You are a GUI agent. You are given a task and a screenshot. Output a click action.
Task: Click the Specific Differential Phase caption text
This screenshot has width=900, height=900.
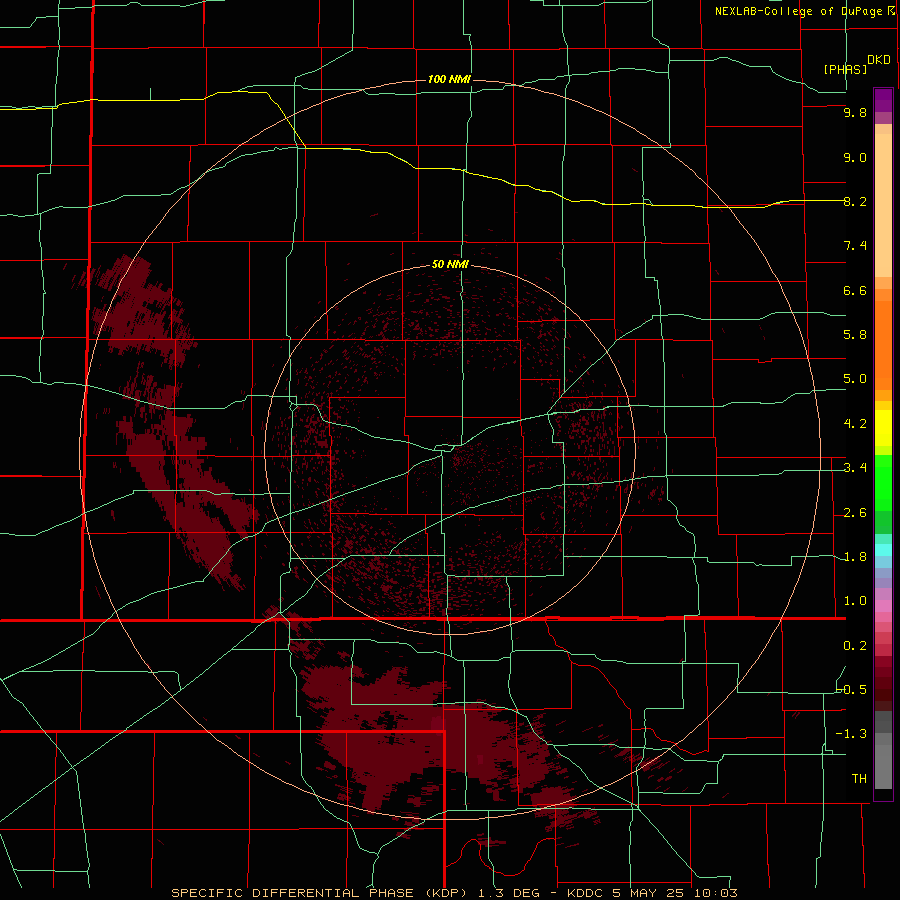pos(454,893)
